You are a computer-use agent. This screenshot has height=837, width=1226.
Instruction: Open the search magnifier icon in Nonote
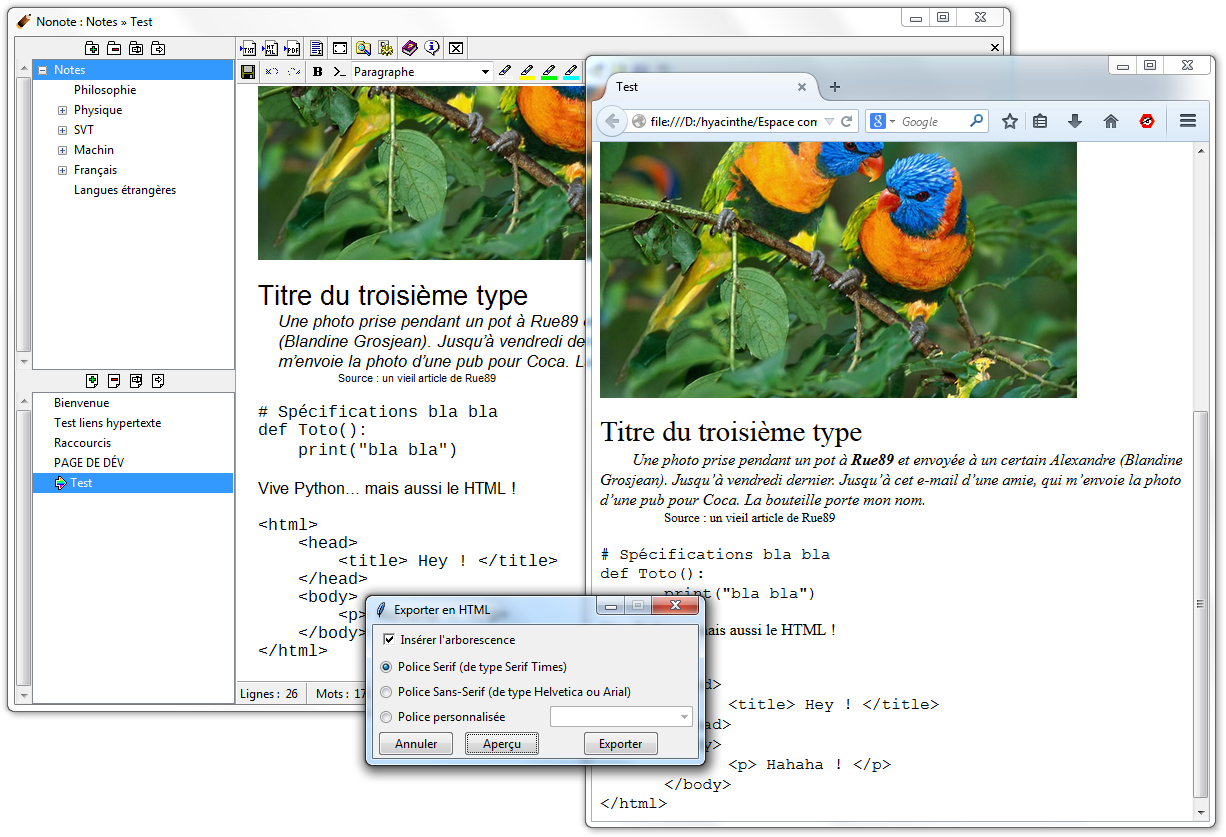(x=363, y=48)
